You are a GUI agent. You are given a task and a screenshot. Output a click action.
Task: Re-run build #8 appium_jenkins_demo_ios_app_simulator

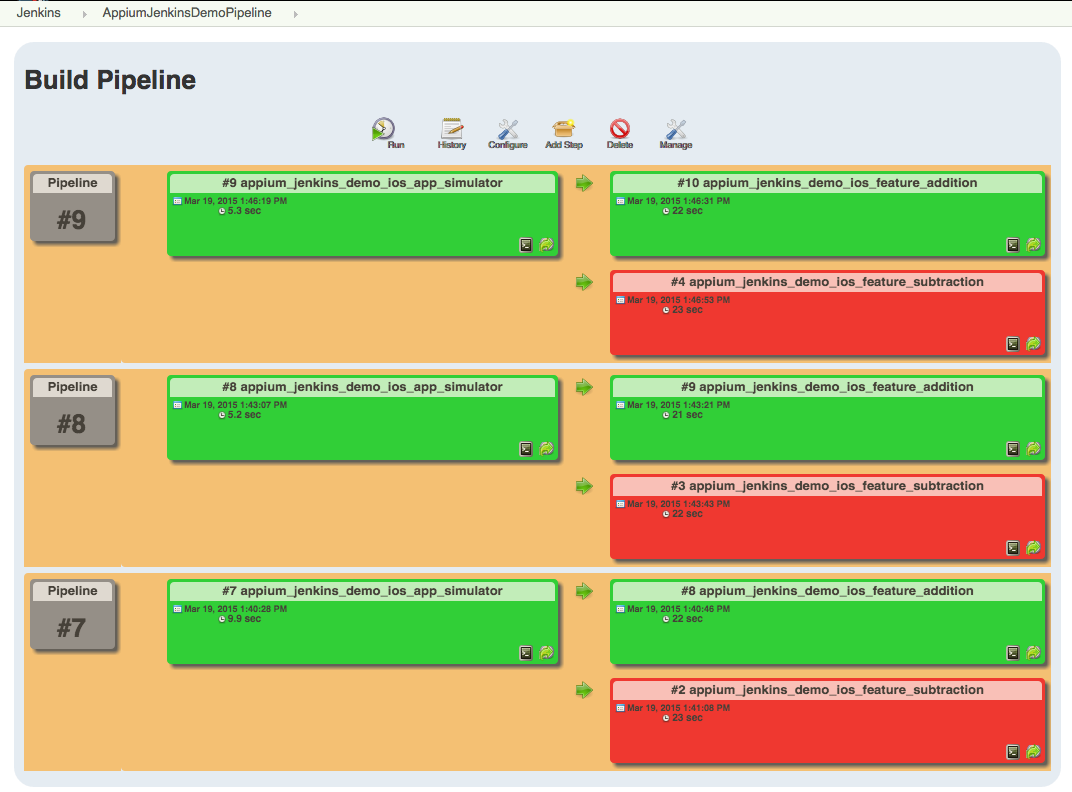point(547,449)
